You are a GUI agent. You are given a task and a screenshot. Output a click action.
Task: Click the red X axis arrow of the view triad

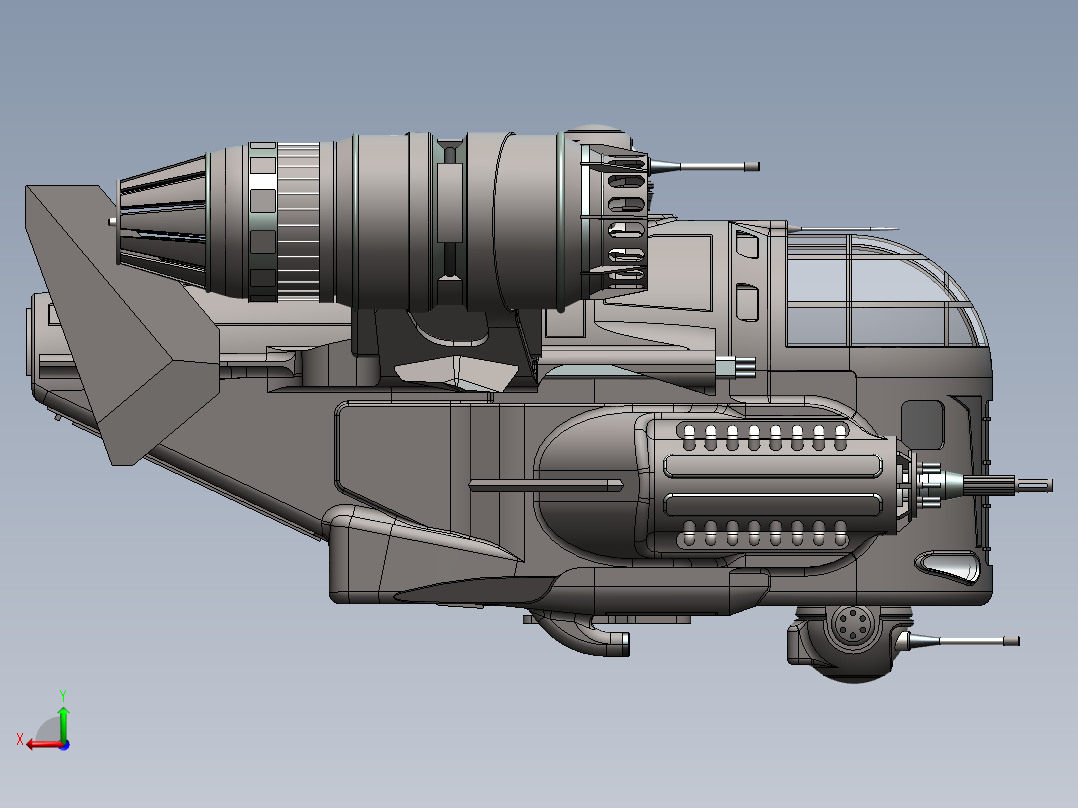[43, 744]
